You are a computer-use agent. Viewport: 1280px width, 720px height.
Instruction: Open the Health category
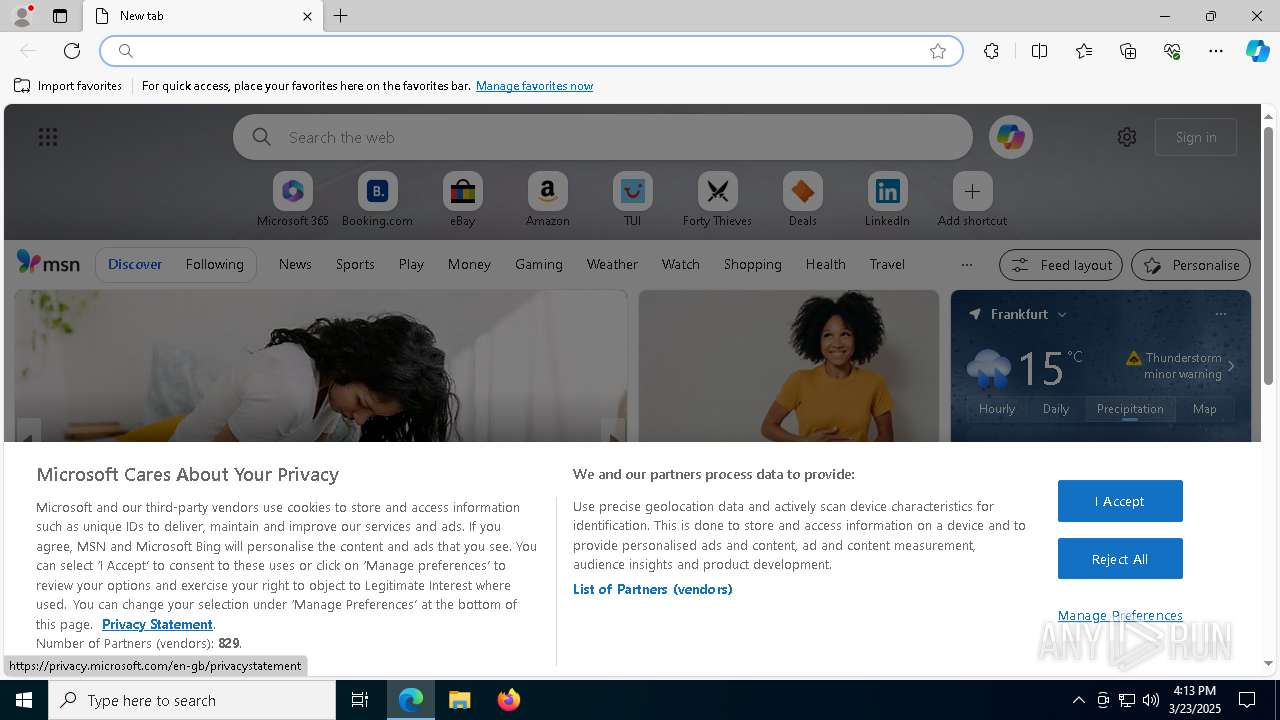coord(825,264)
